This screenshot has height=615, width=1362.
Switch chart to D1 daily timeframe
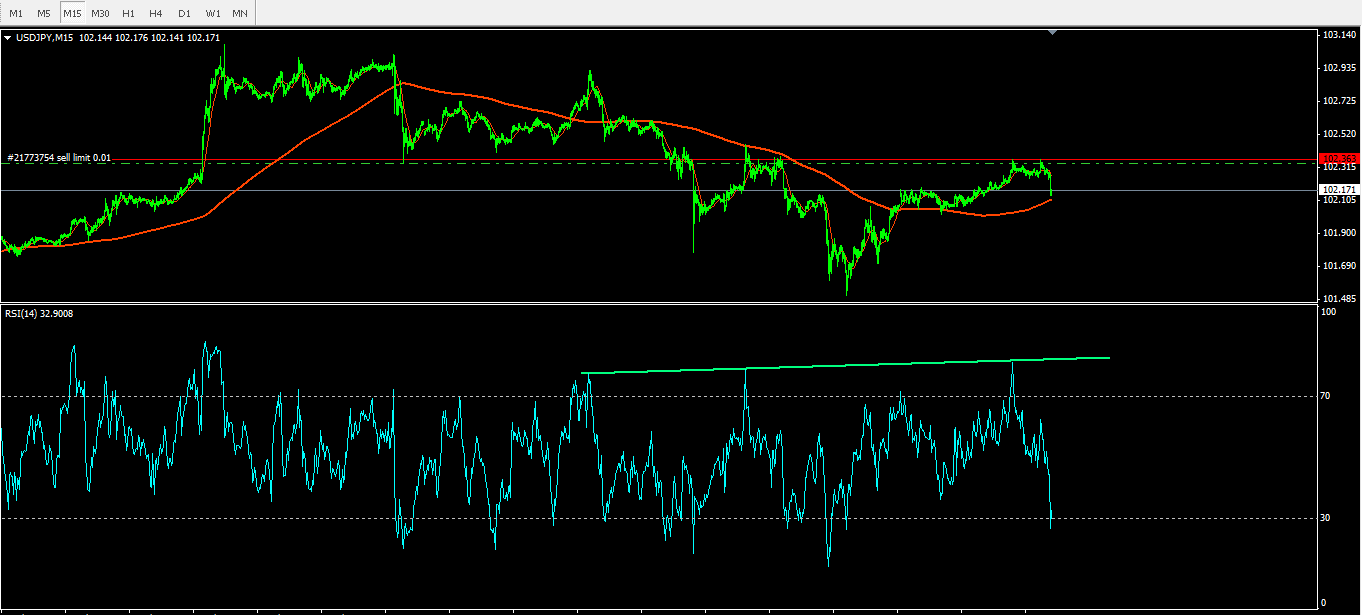184,13
